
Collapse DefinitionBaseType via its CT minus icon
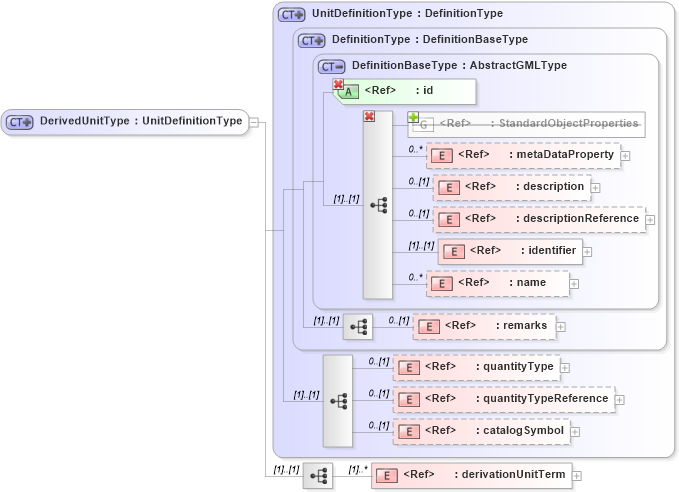[332, 67]
